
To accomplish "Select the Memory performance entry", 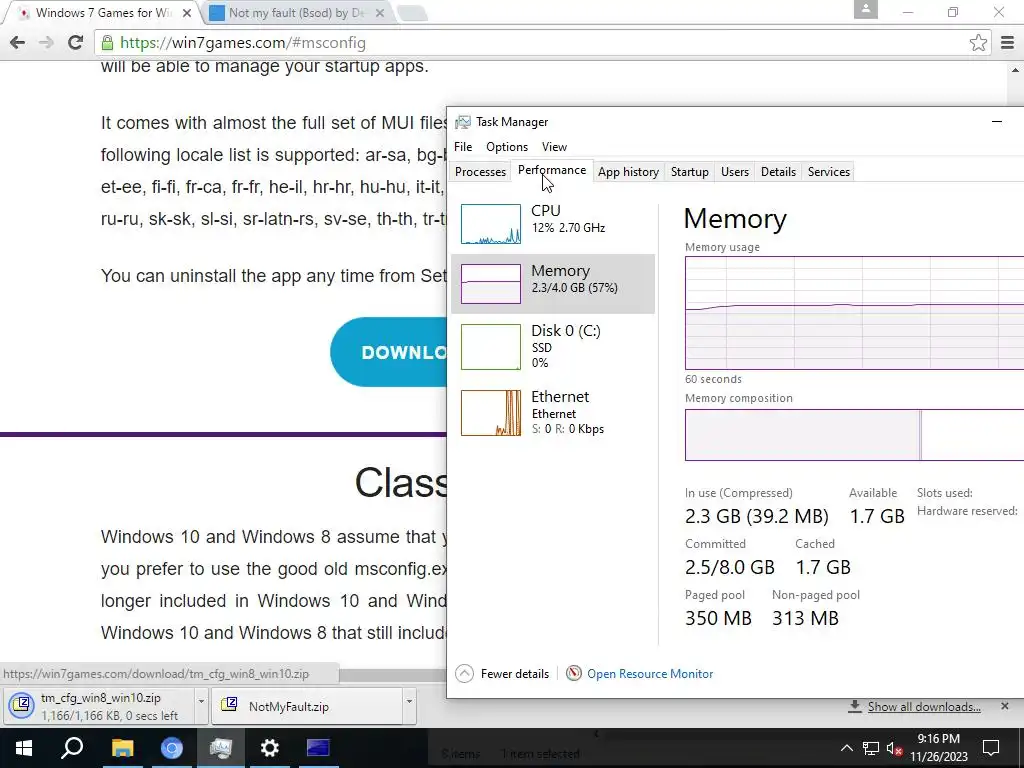I will pyautogui.click(x=552, y=284).
